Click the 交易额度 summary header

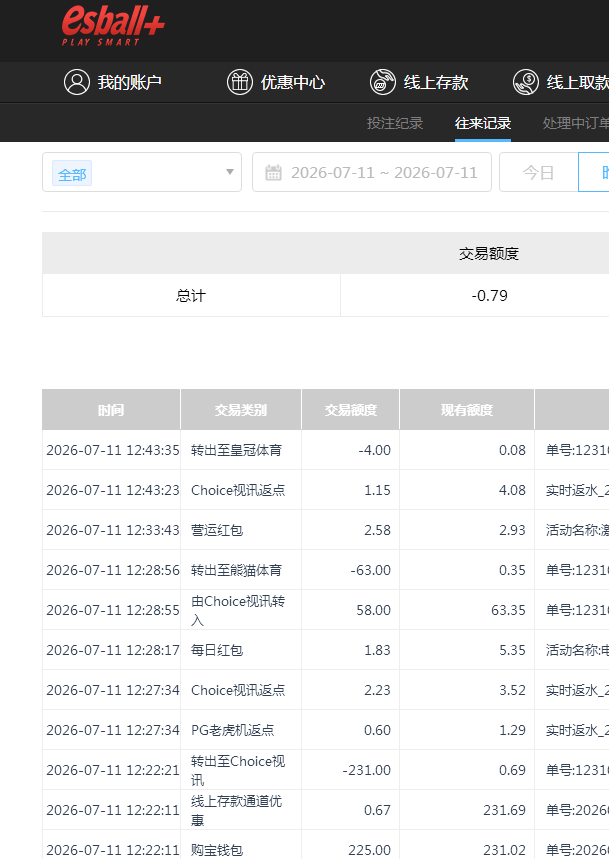489,254
